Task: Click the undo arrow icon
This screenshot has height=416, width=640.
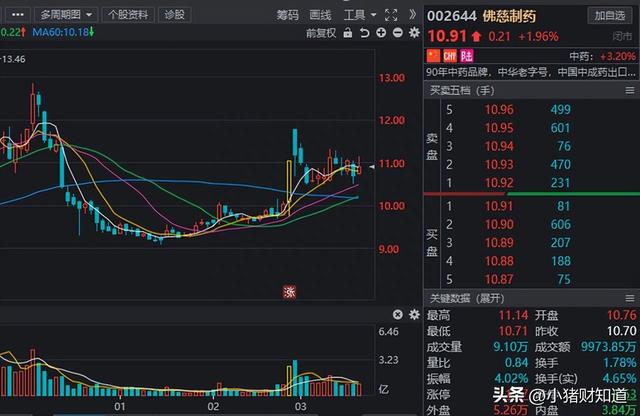Action: (x=364, y=33)
